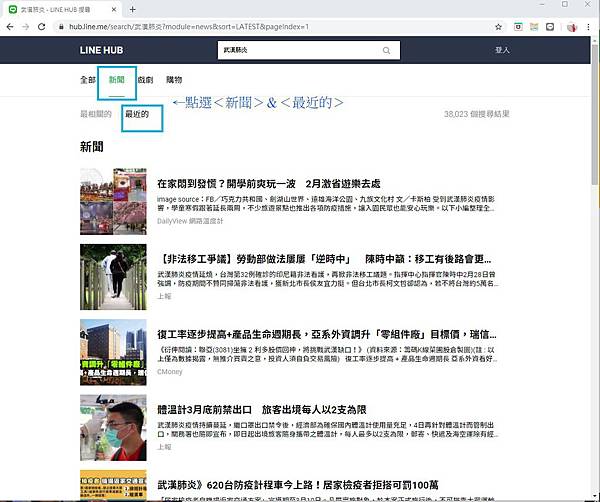600x502 pixels.
Task: Open article 在家悶到發慌？開學前爽玩一波
Action: coord(269,184)
